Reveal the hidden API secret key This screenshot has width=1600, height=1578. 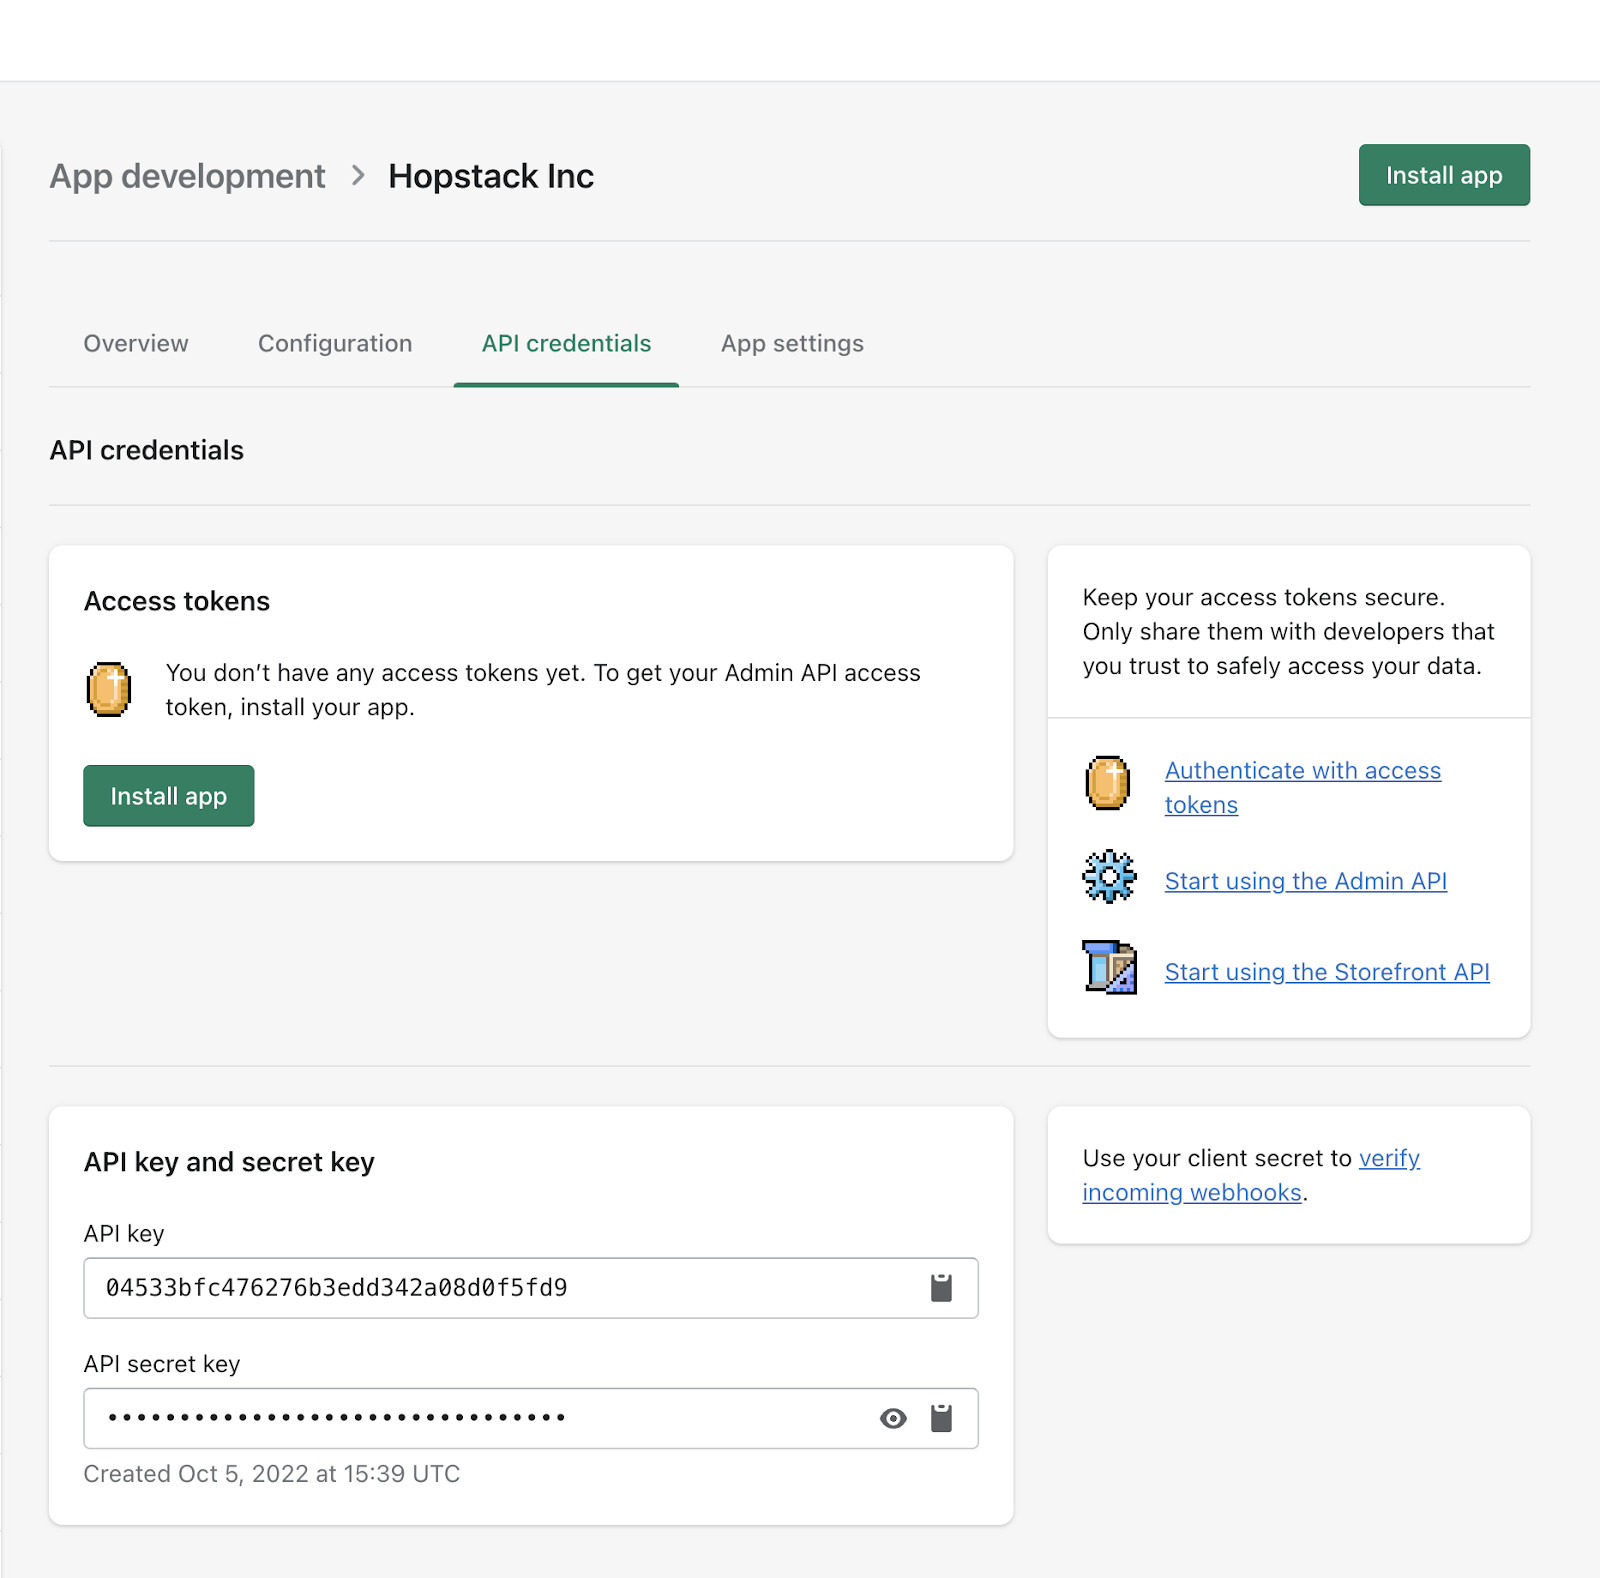(892, 1418)
